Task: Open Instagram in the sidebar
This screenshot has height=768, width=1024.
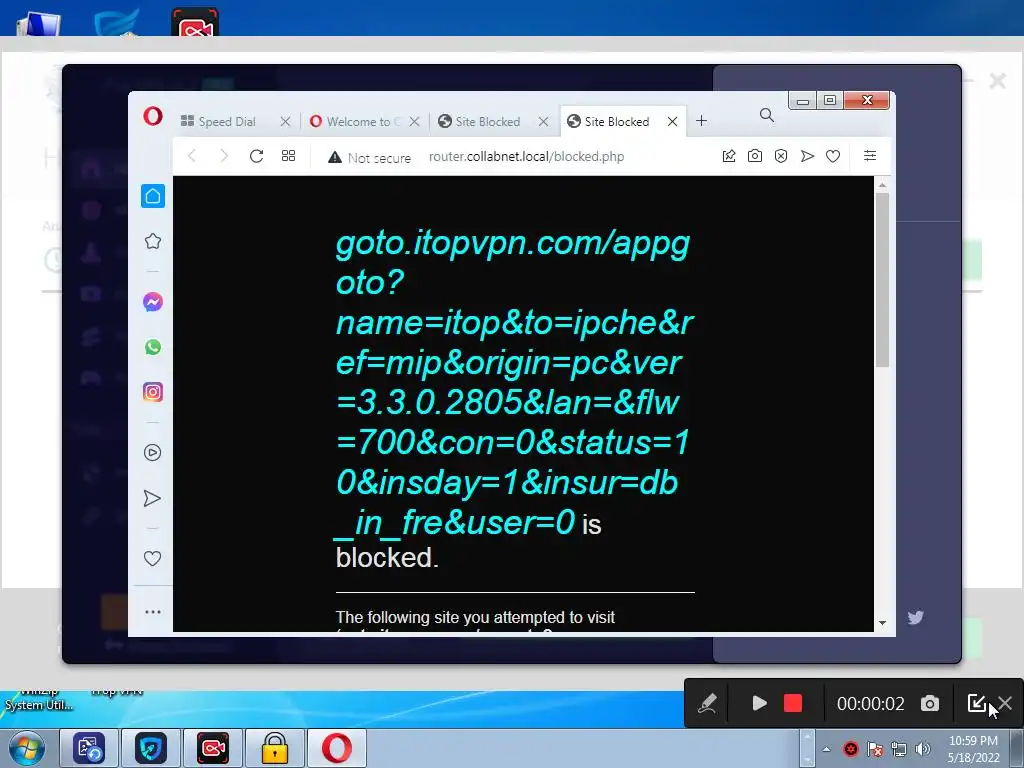Action: [x=153, y=392]
